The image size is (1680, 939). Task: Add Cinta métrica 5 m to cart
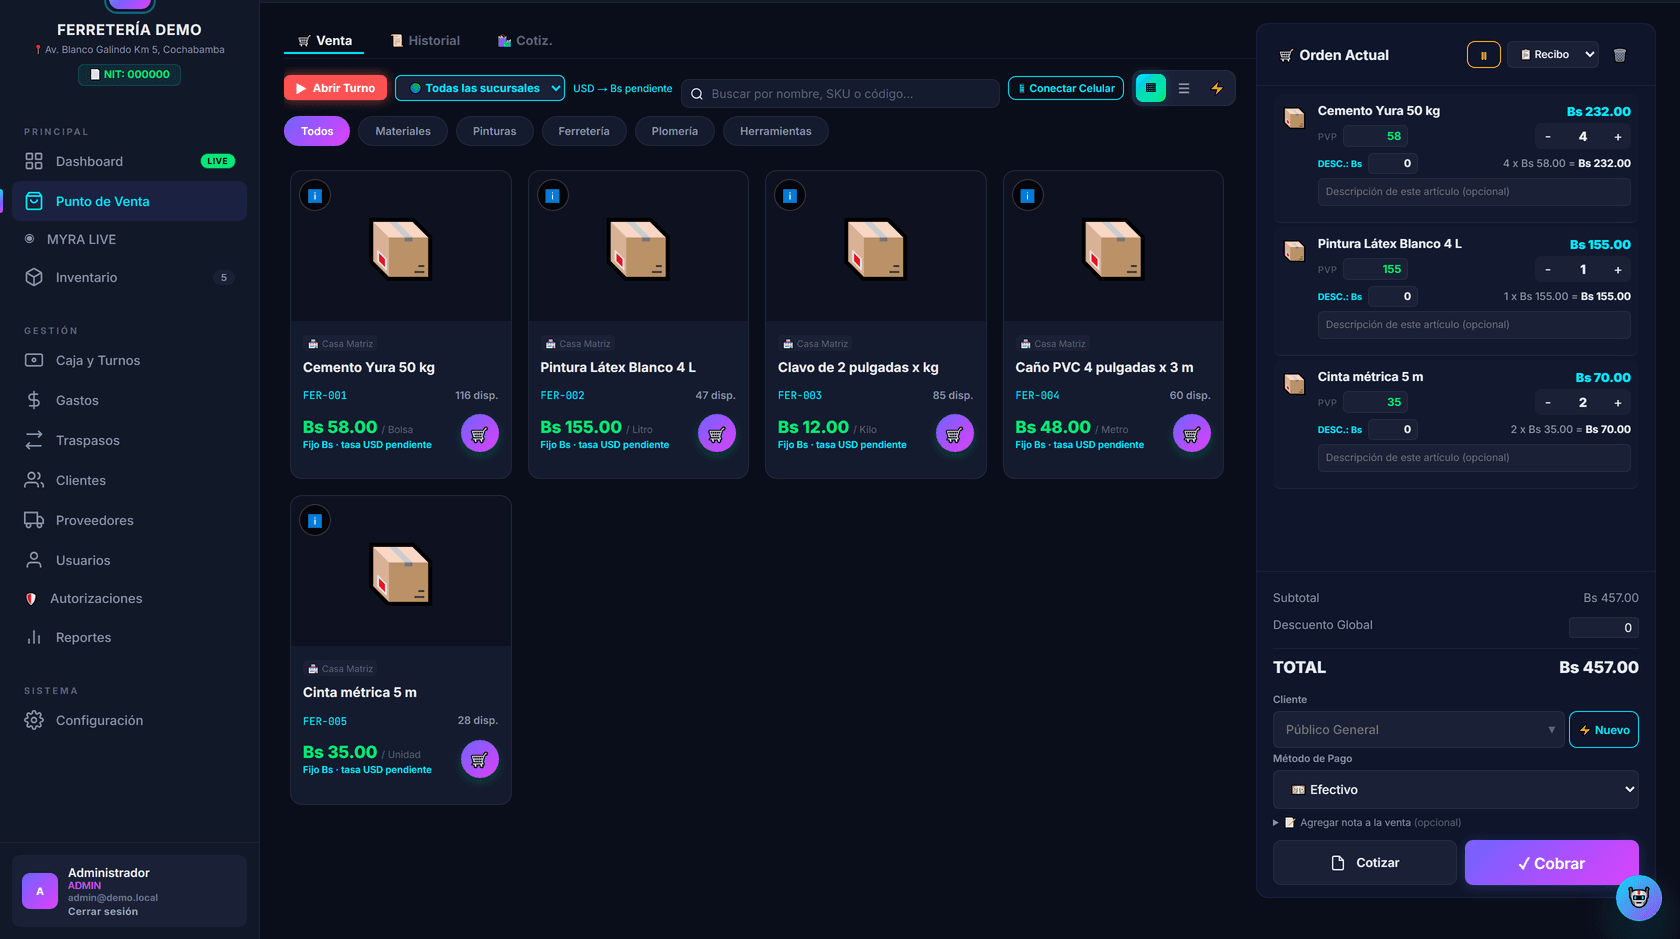click(480, 759)
